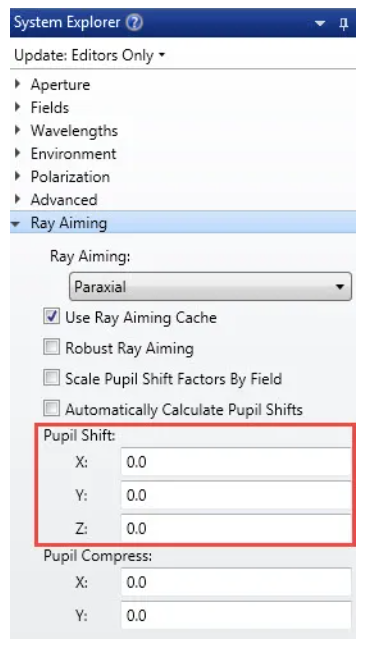Enable Automatically Calculate Pupil Shifts checkbox

click(x=51, y=409)
